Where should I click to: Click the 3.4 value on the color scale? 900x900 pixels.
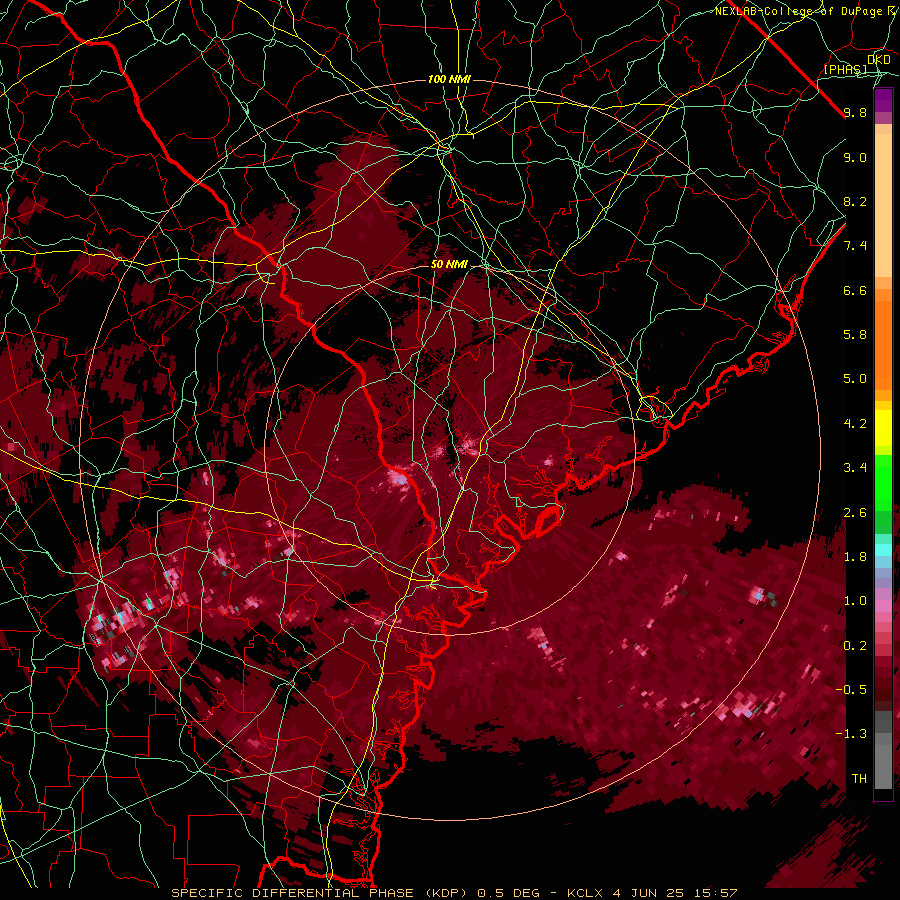(855, 468)
